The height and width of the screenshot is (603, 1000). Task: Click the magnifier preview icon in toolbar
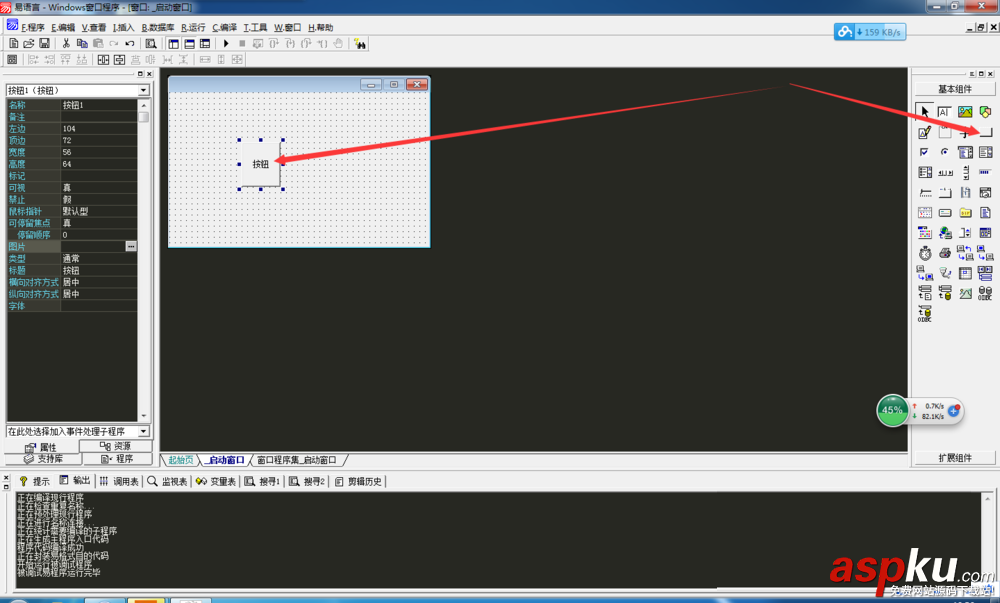151,43
